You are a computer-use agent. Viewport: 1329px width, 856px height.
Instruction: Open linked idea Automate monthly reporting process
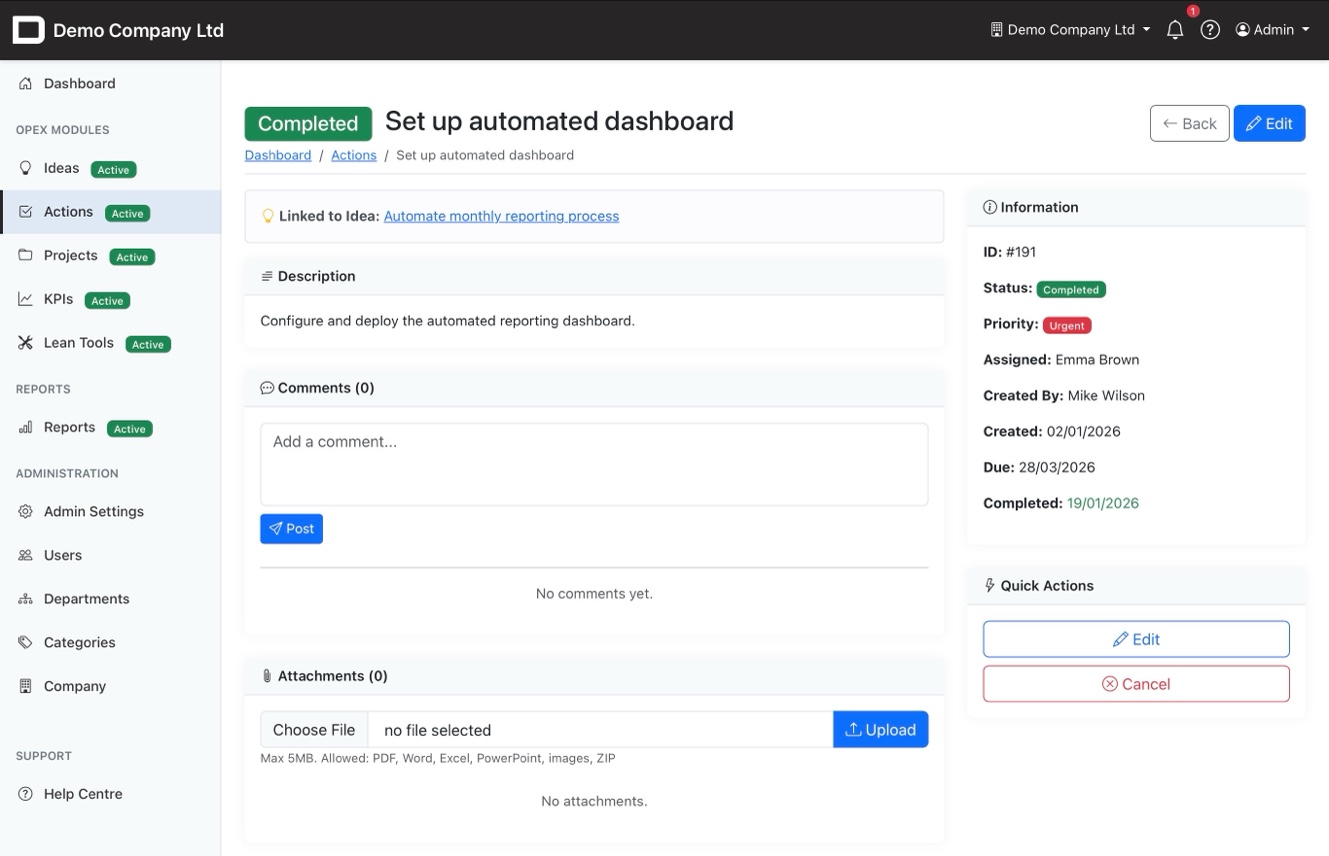501,216
